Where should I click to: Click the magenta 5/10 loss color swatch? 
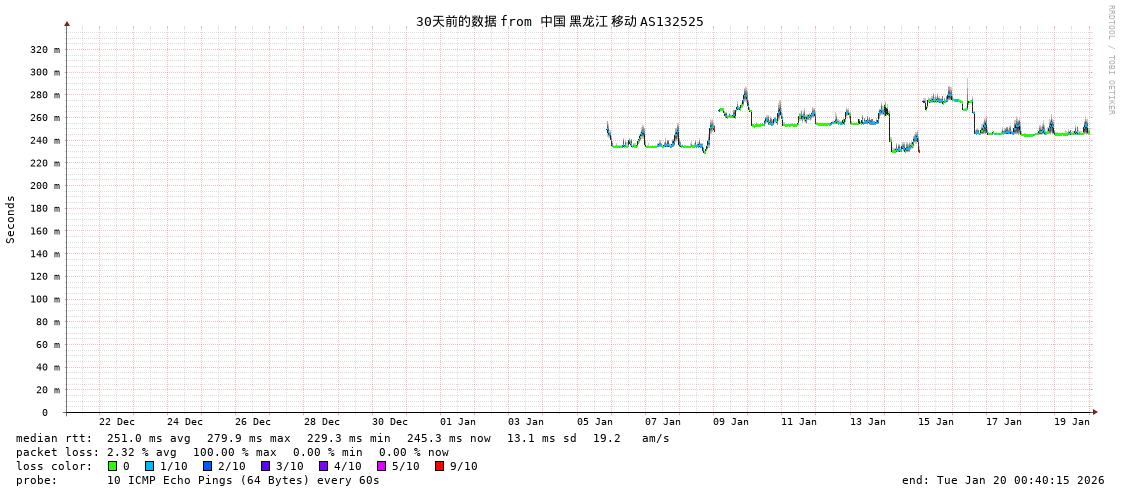click(x=381, y=466)
